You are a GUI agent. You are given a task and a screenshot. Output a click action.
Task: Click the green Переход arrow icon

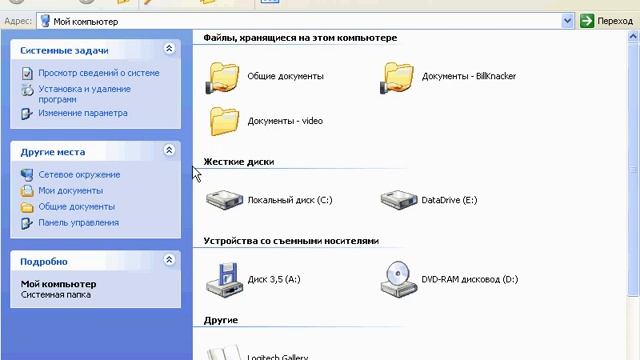(587, 21)
